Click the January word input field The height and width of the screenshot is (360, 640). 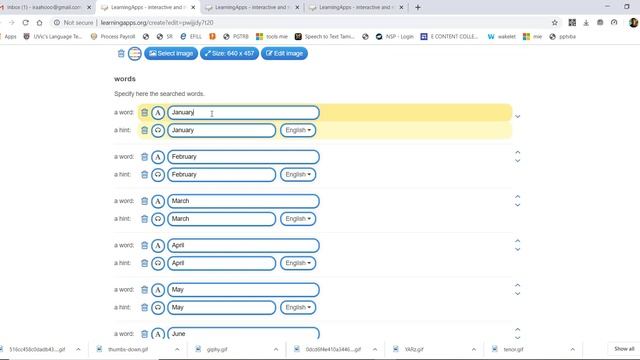pyautogui.click(x=243, y=113)
